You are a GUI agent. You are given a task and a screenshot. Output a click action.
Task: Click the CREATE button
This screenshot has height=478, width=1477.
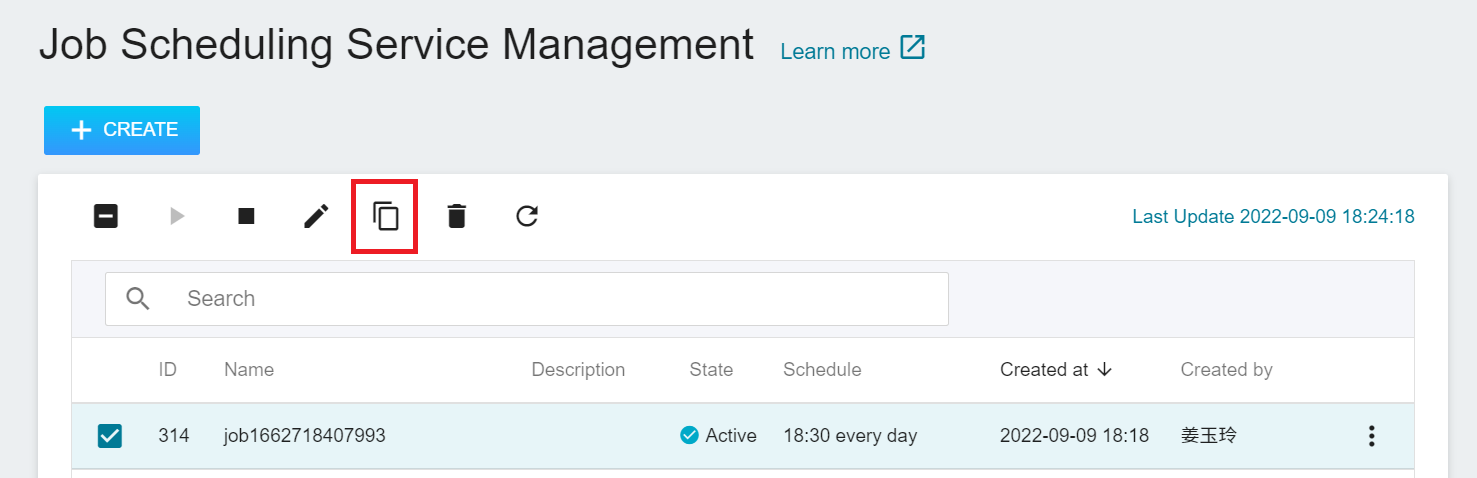[122, 130]
